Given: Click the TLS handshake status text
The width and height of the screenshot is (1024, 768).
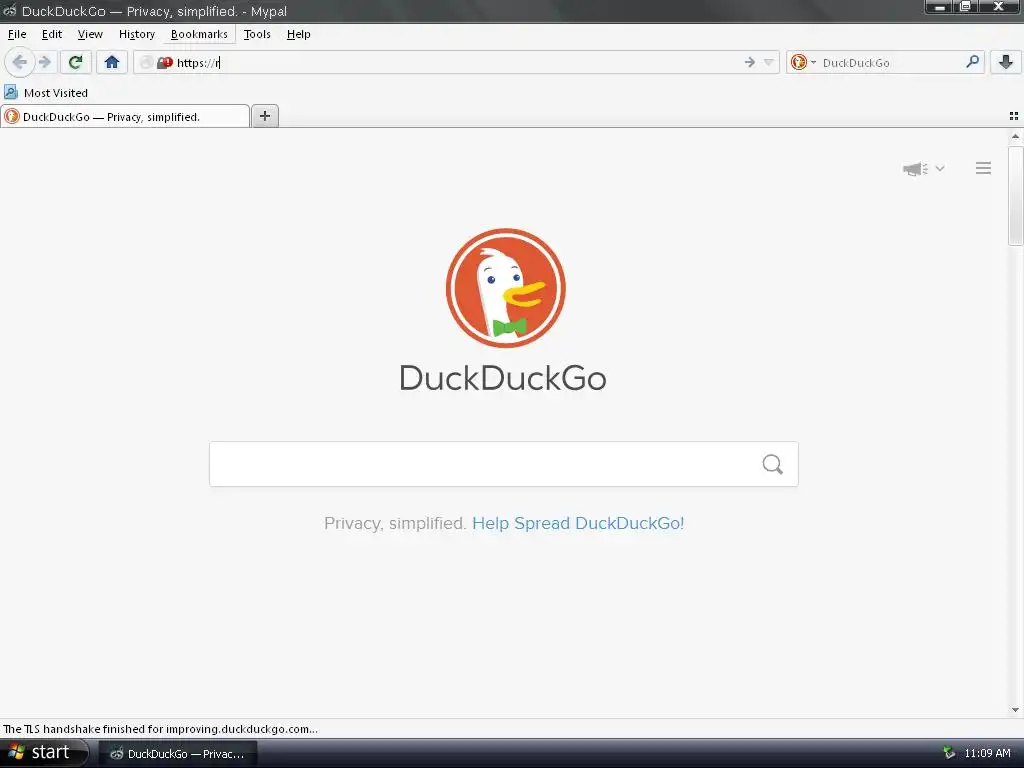Looking at the screenshot, I should tap(160, 729).
